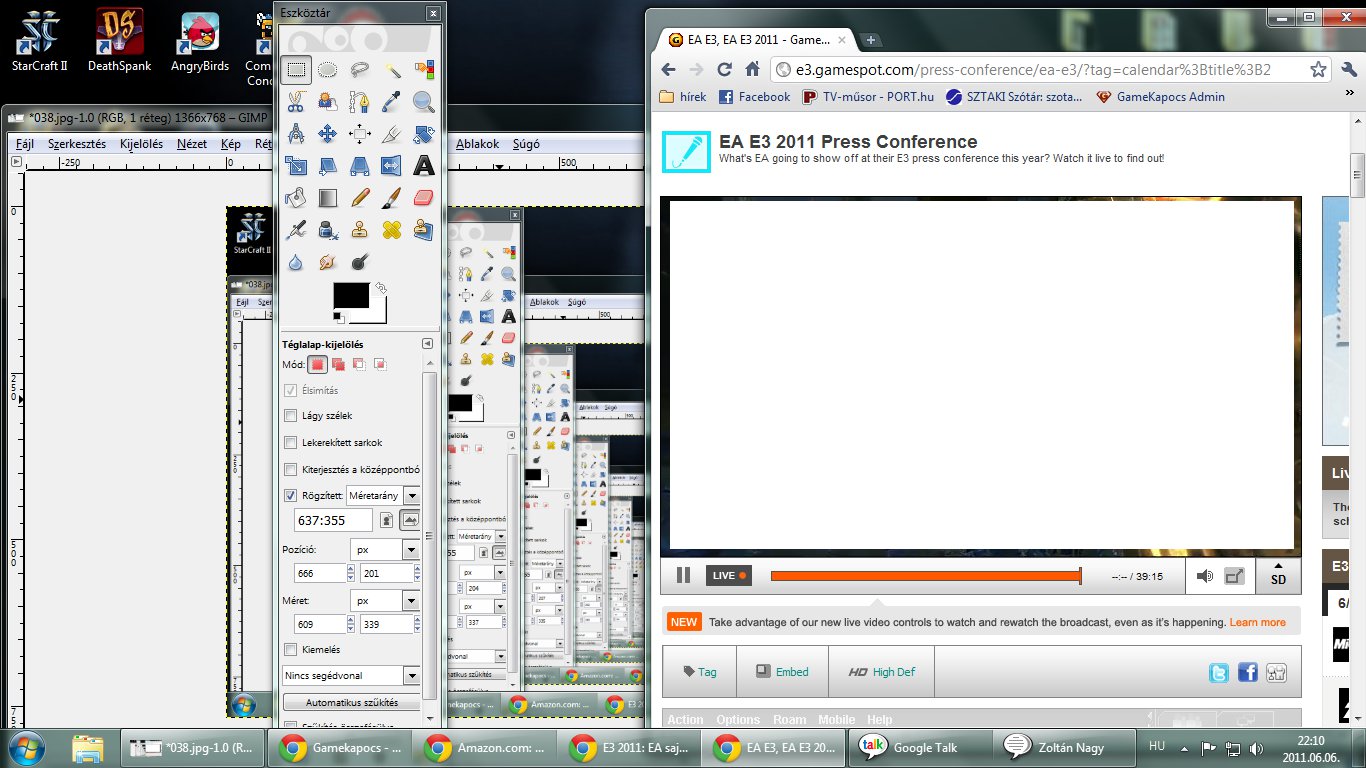1366x768 pixels.
Task: Open the tool options panel menu arrow
Action: coord(428,343)
